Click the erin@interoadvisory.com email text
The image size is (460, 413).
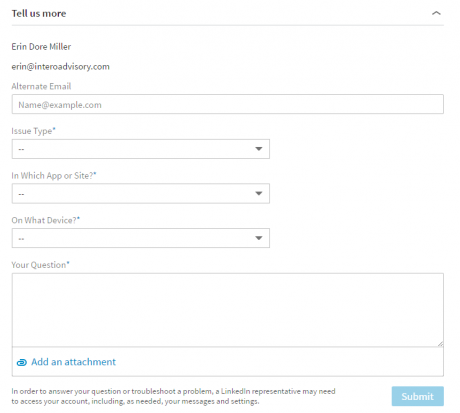pos(60,67)
